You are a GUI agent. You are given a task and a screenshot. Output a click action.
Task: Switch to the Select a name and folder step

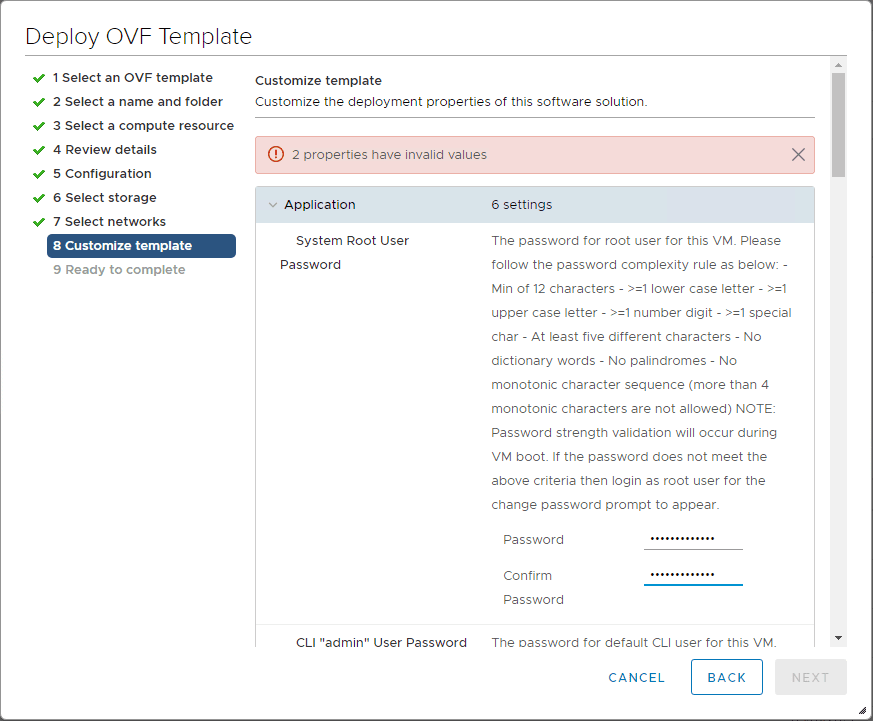click(x=137, y=101)
